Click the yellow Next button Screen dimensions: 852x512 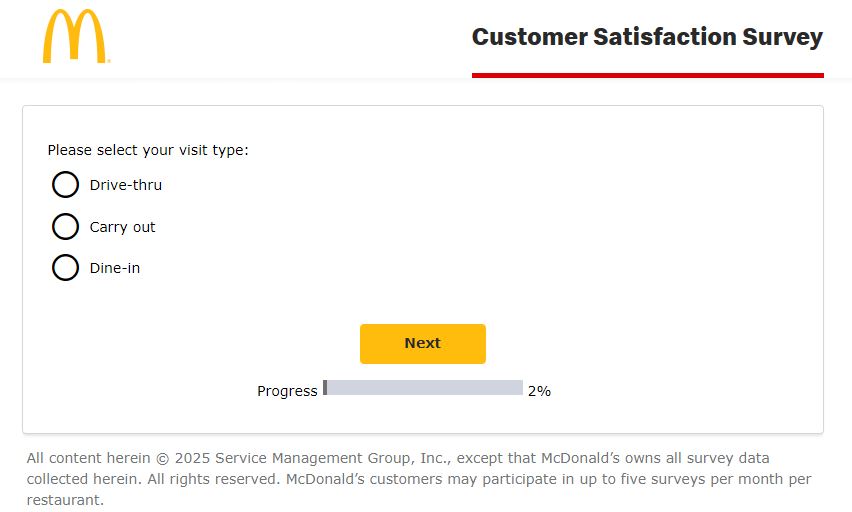[x=423, y=344]
